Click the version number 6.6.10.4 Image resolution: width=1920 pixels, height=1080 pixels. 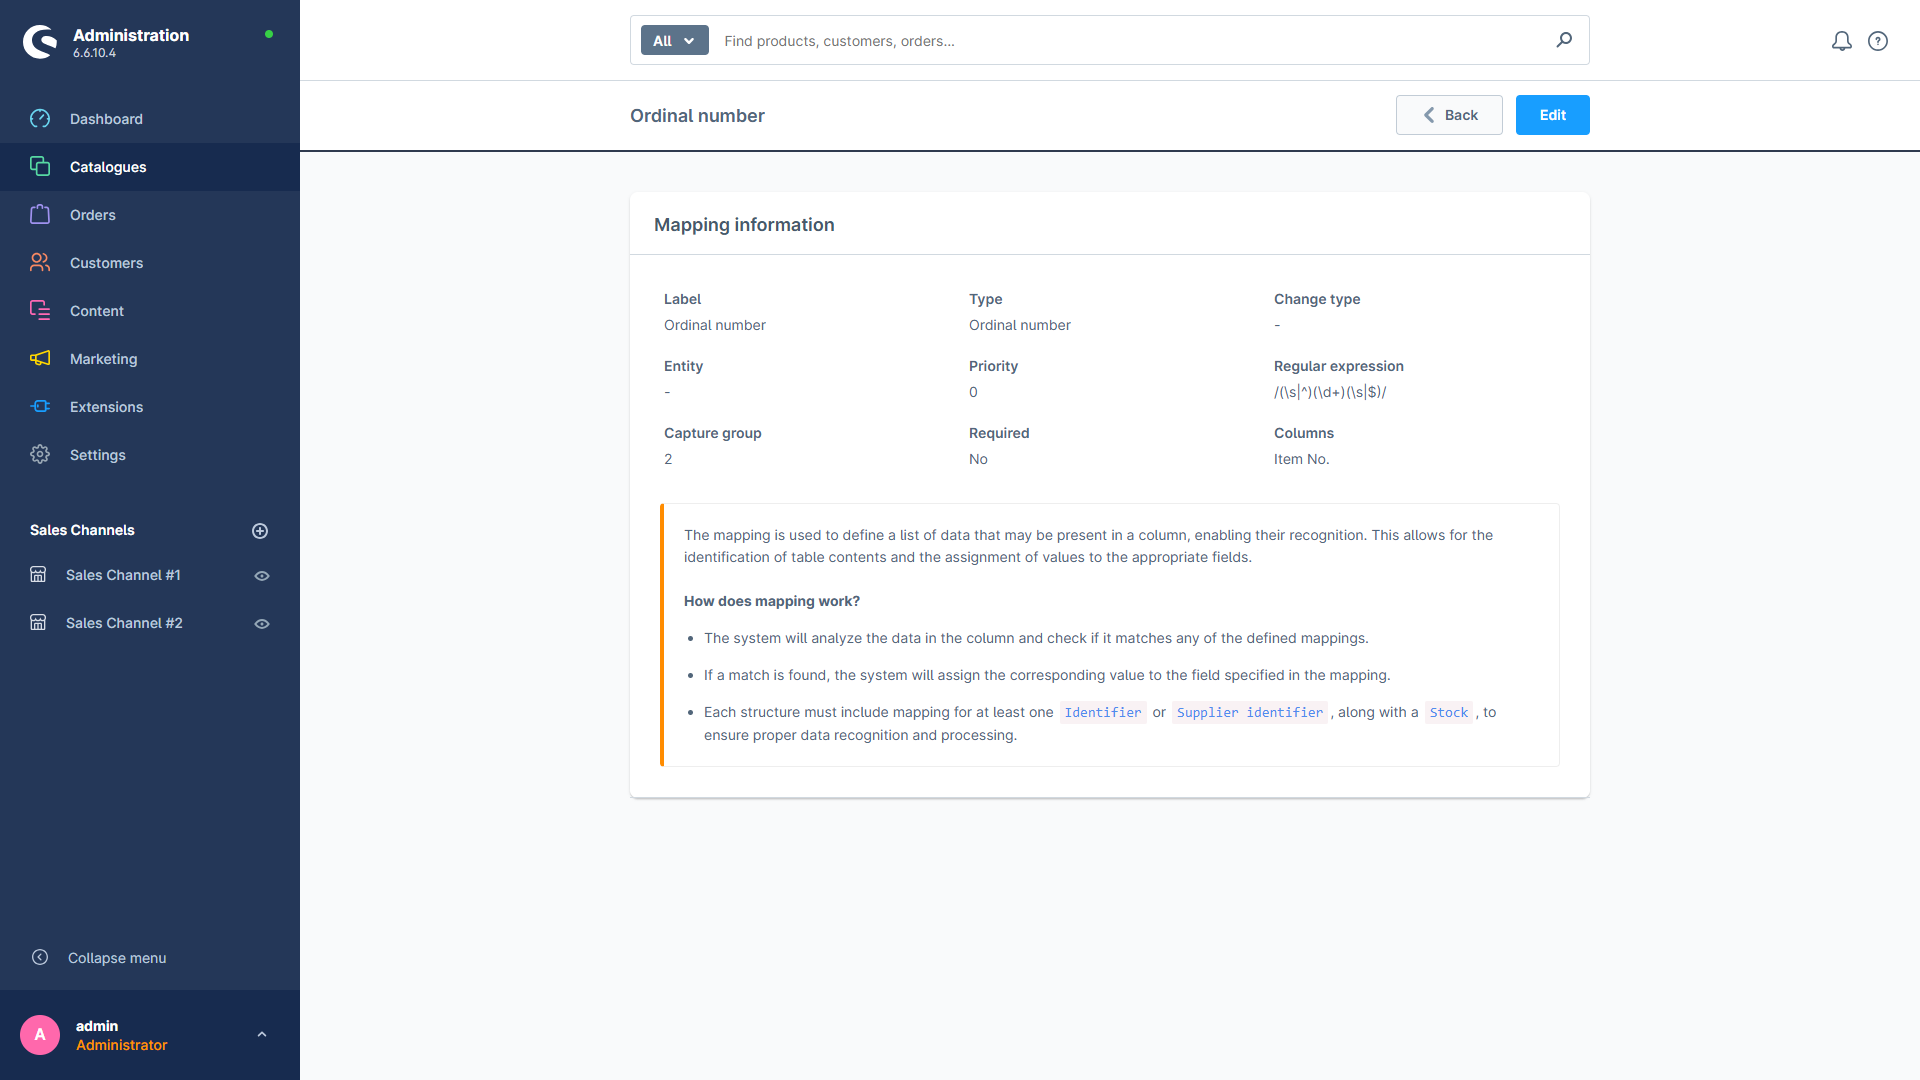pyautogui.click(x=94, y=53)
